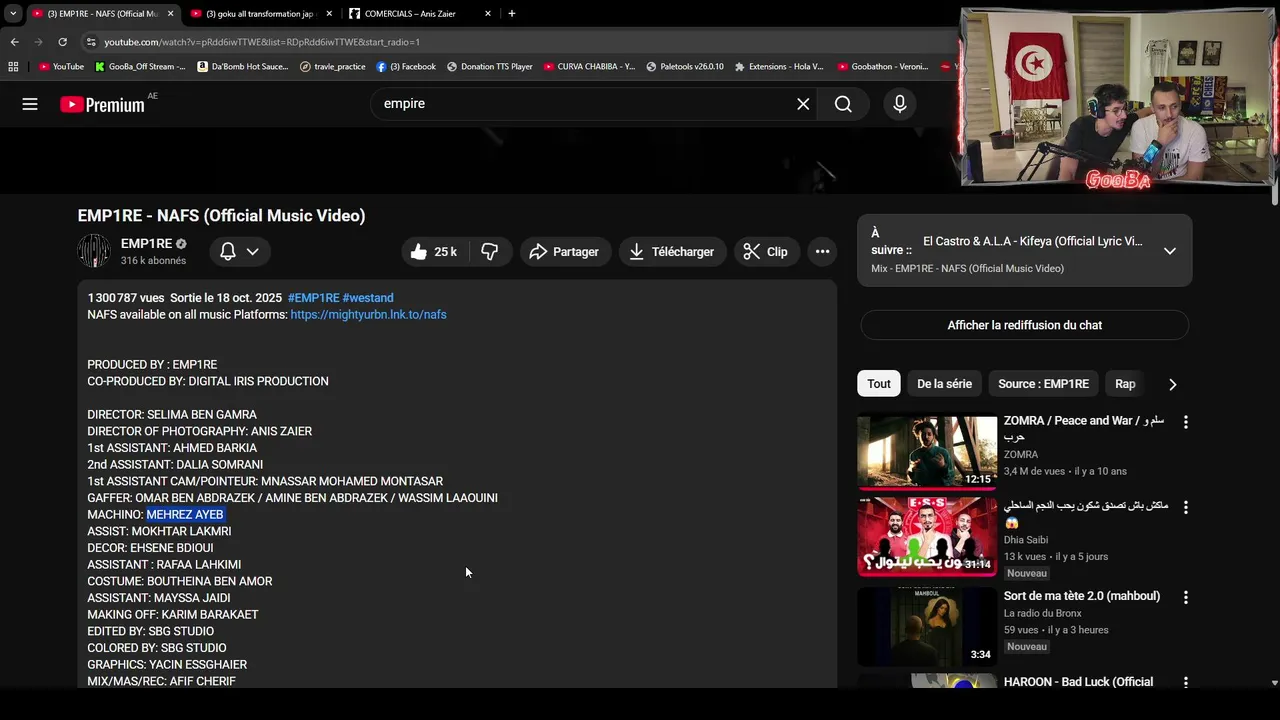Open options for ZOMRA Peace and War video
1280x720 pixels.
coord(1186,423)
